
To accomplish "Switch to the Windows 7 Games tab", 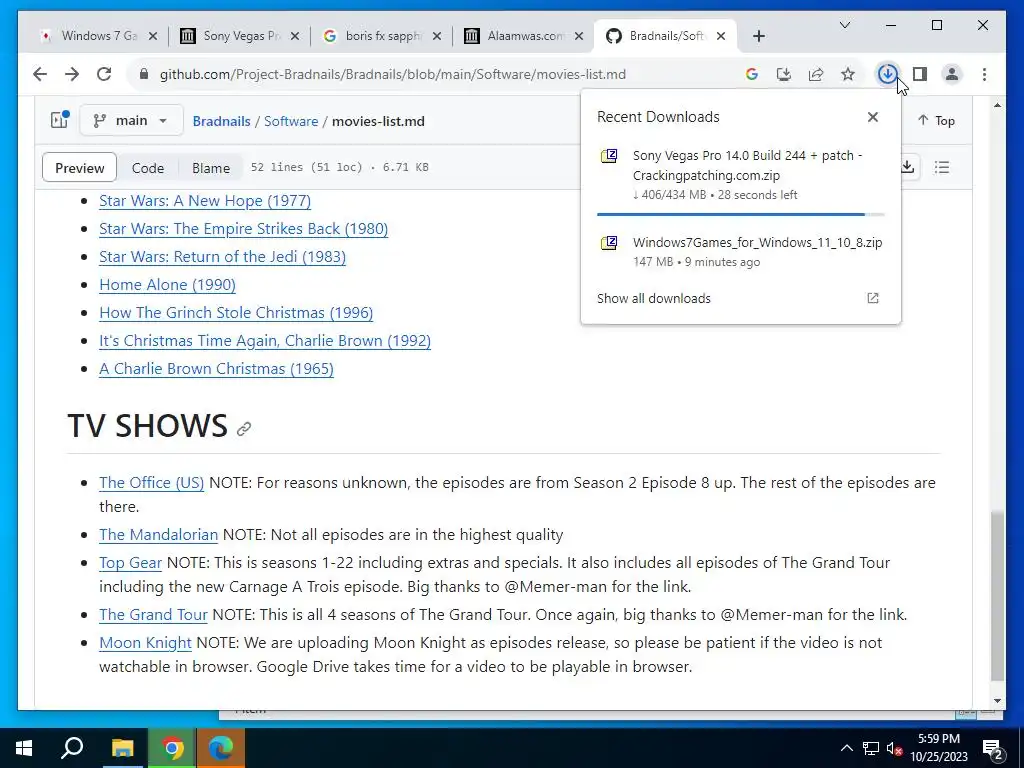I will click(98, 36).
